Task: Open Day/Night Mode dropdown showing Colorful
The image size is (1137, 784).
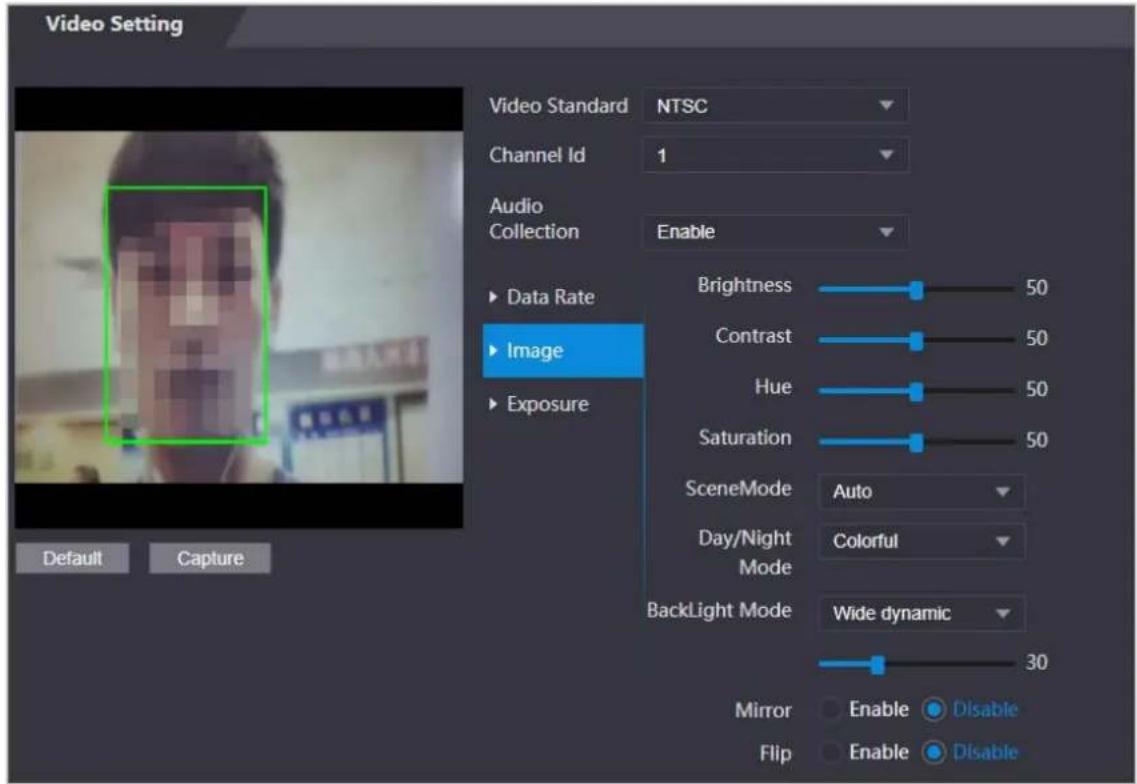Action: pyautogui.click(x=922, y=541)
